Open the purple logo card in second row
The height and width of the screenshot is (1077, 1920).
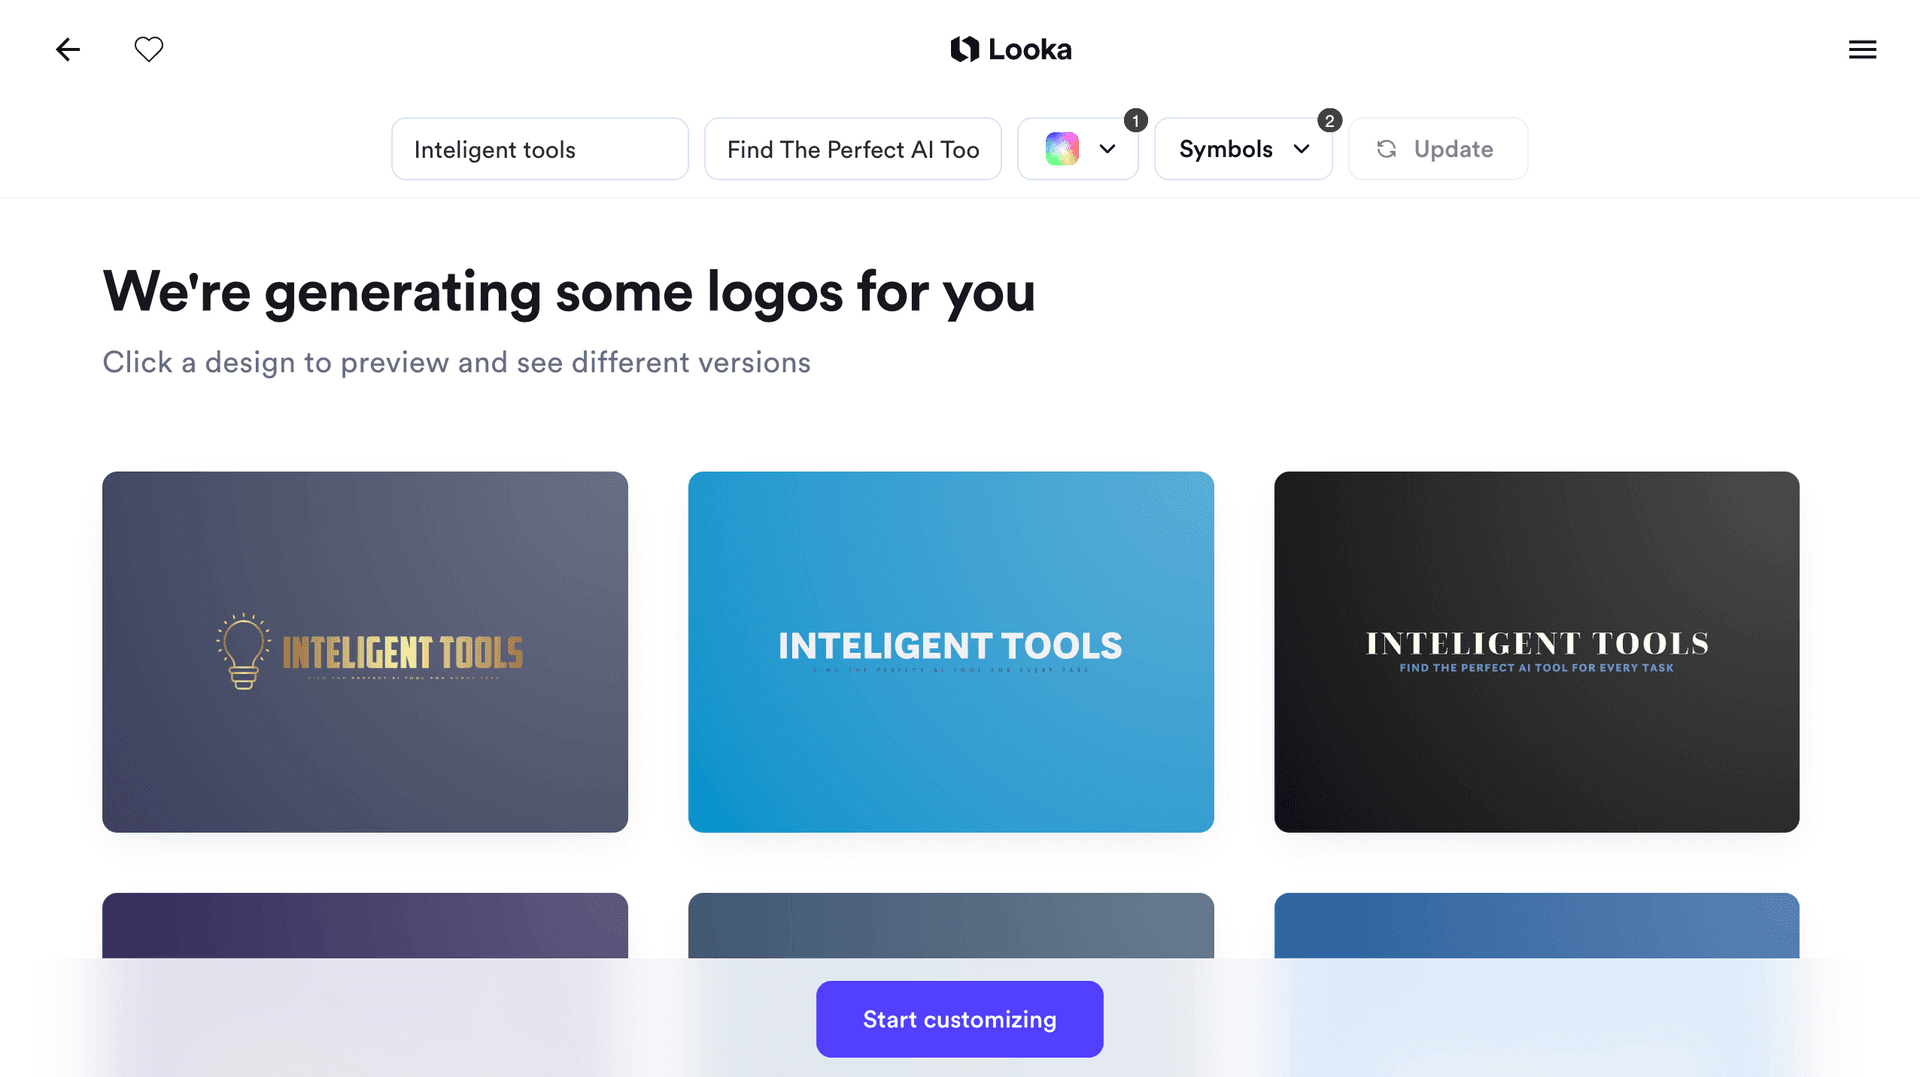(x=365, y=925)
